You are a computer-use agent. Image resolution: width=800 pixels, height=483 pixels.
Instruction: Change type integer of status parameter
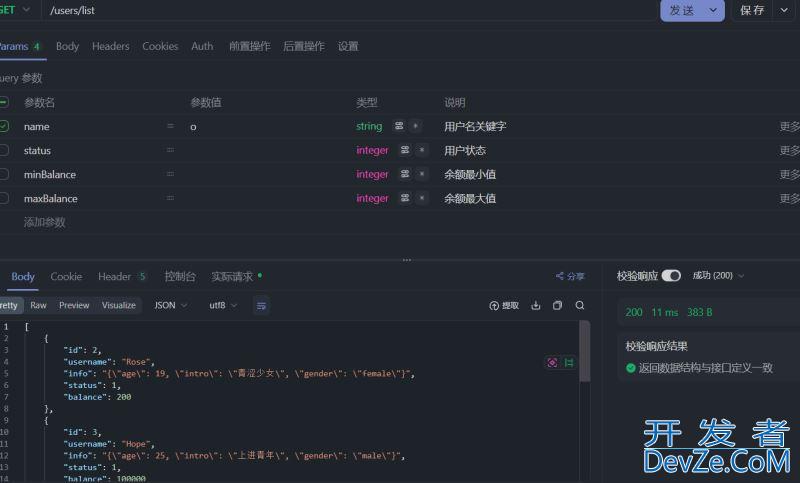click(x=372, y=150)
